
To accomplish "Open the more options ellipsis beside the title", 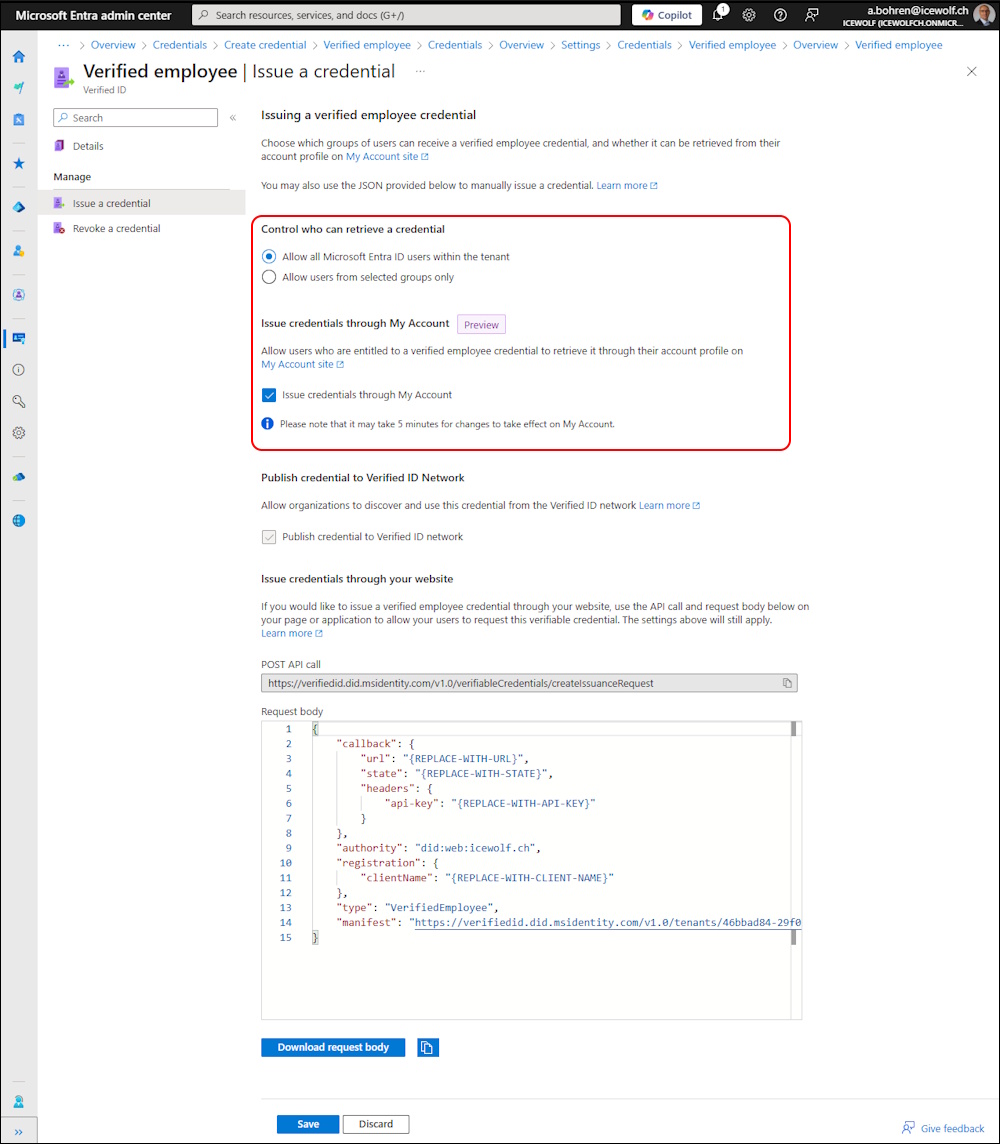I will click(x=420, y=72).
